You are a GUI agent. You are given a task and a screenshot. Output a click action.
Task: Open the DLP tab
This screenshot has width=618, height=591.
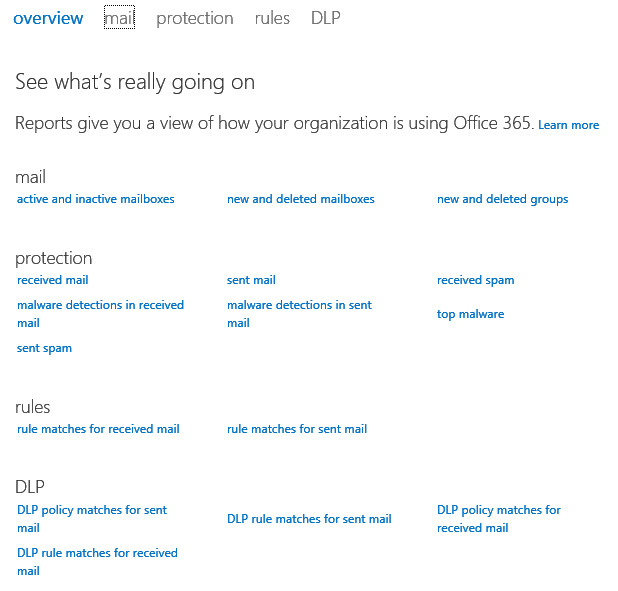(325, 18)
